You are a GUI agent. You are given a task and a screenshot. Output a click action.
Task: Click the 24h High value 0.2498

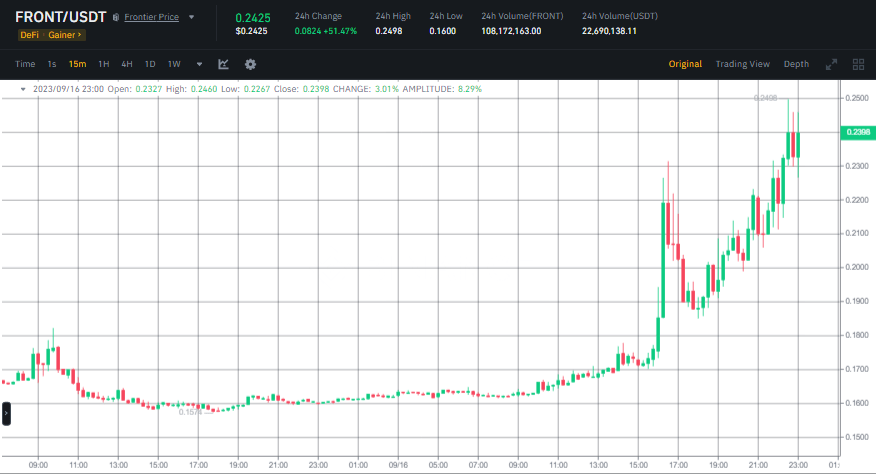click(x=389, y=31)
